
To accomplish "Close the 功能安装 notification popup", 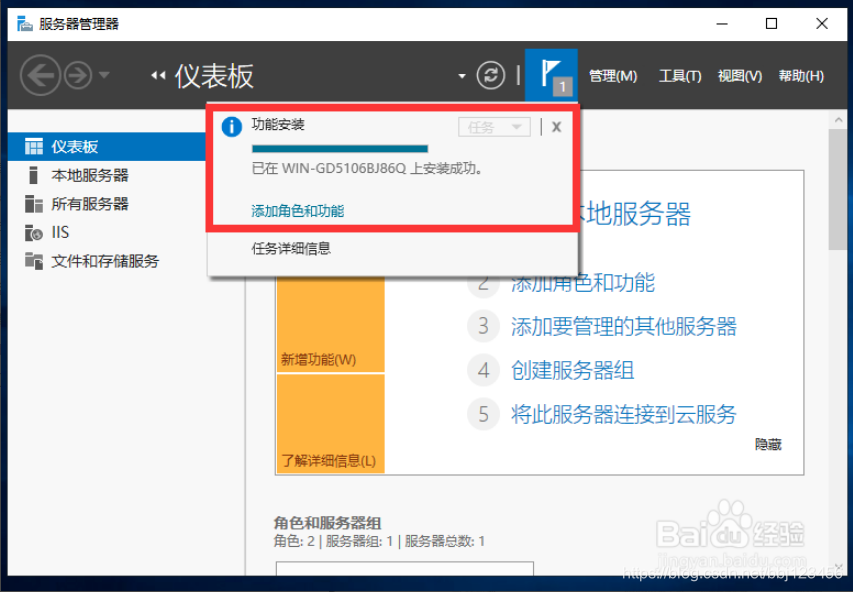I will 557,125.
